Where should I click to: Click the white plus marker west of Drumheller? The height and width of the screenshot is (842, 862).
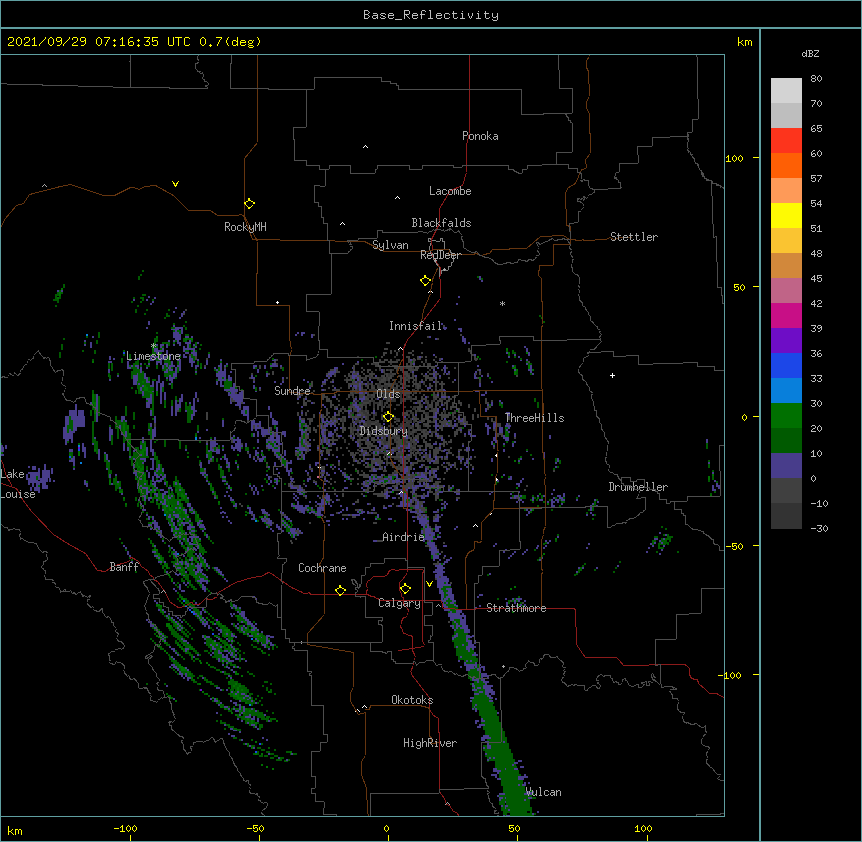tap(612, 375)
